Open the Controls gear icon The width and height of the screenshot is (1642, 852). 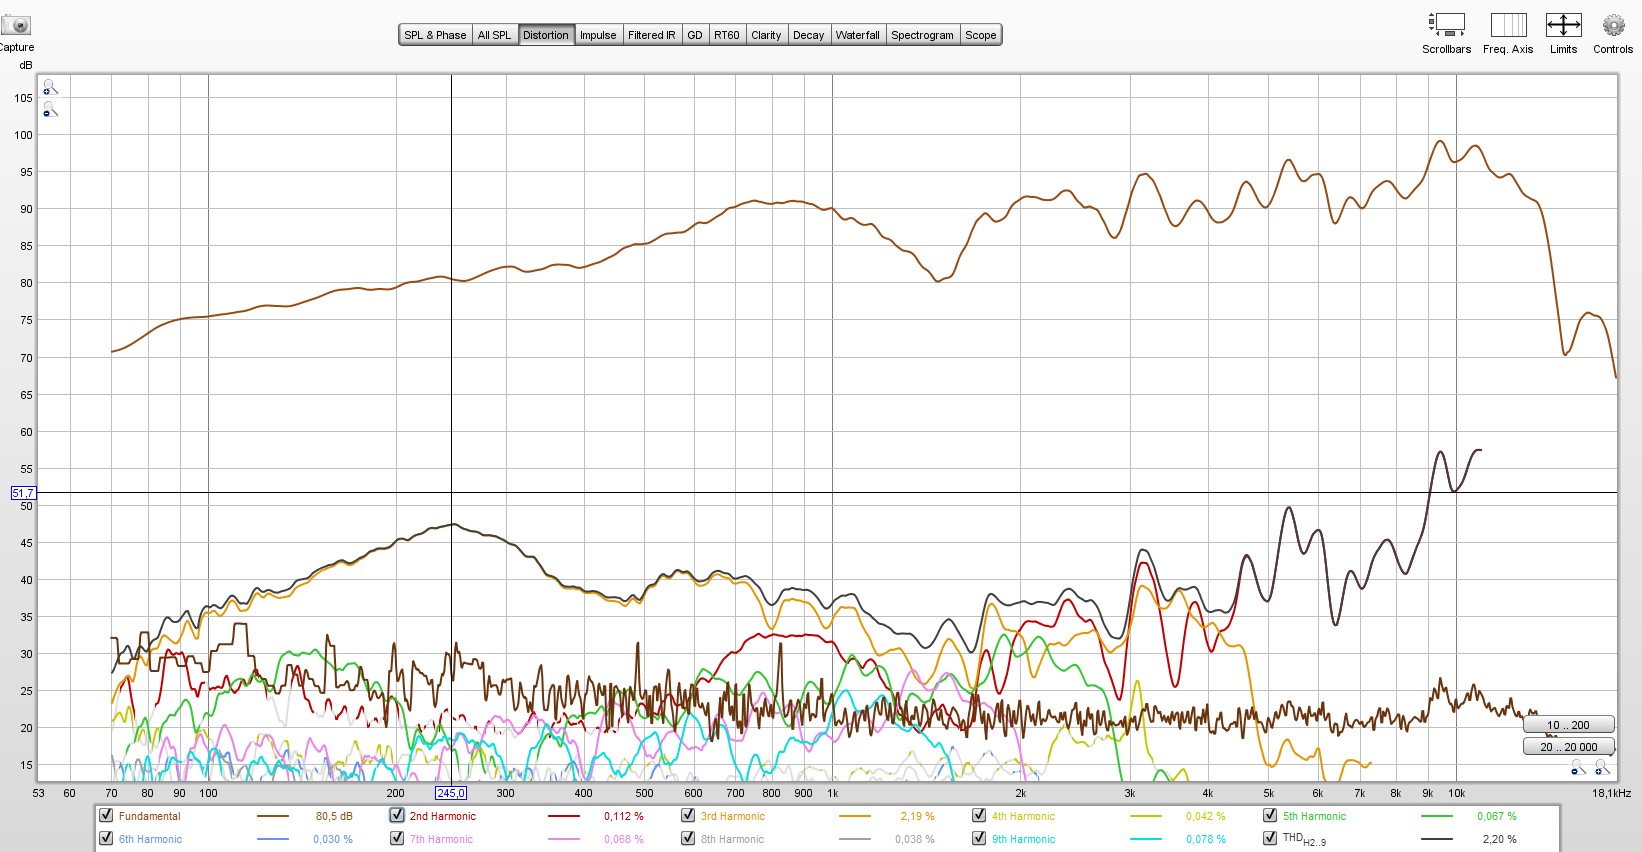(x=1613, y=25)
